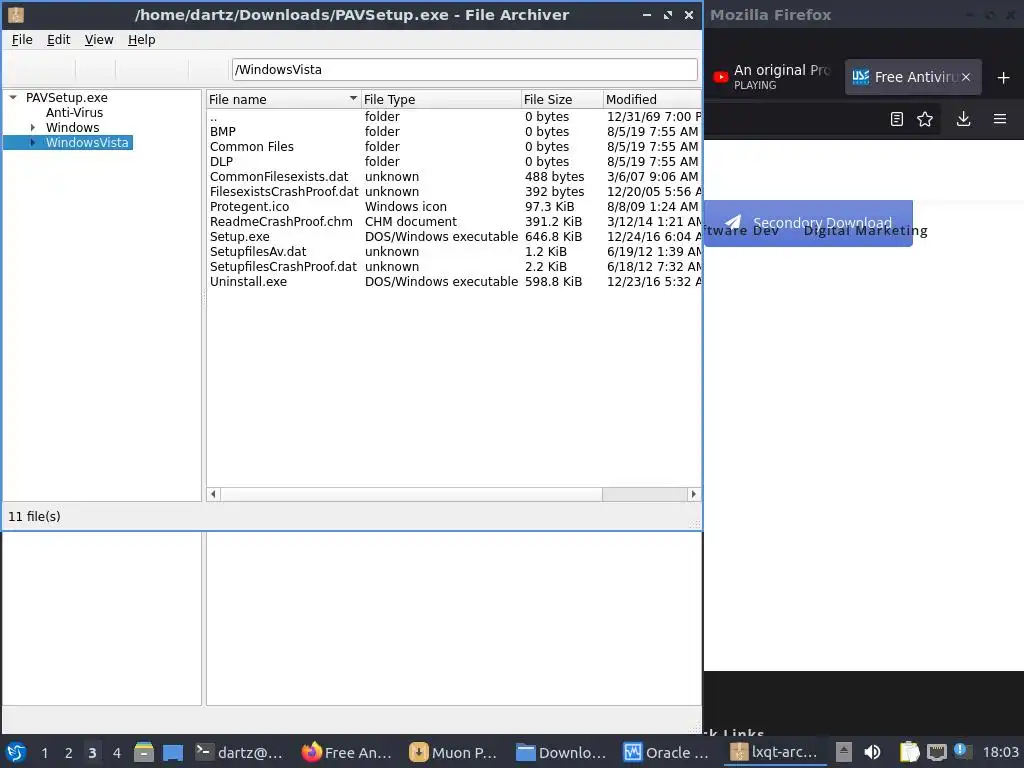Open Firefox hamburger application menu
Screen dimensions: 1024x768
1000,119
